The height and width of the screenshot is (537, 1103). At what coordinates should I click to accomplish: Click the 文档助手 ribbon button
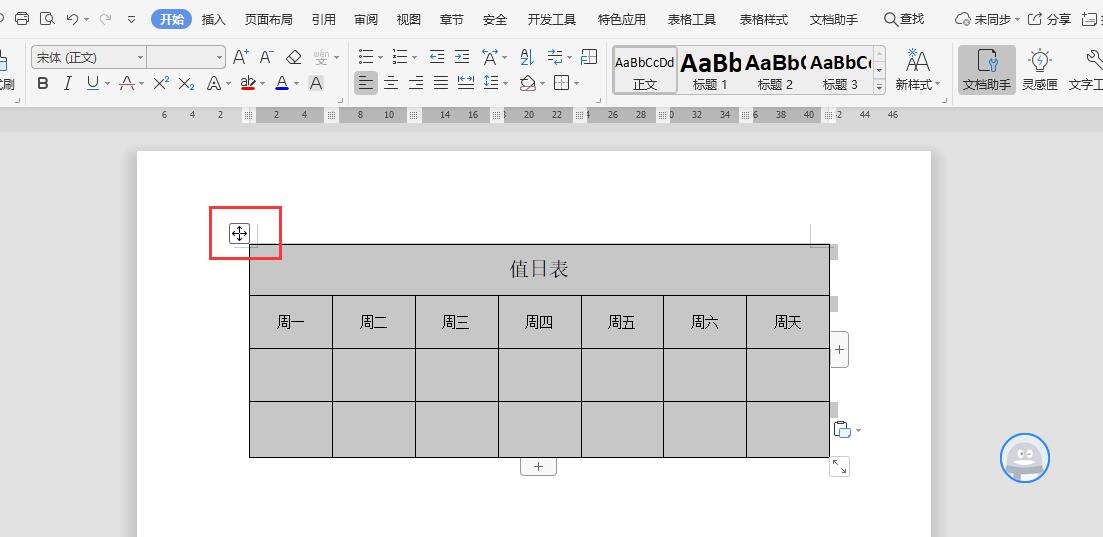[986, 70]
